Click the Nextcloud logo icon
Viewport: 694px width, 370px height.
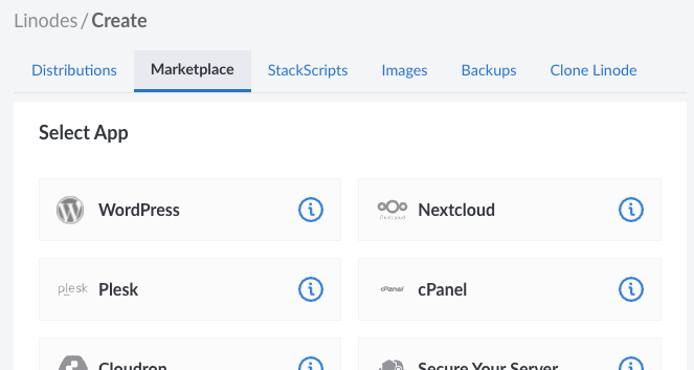click(392, 210)
